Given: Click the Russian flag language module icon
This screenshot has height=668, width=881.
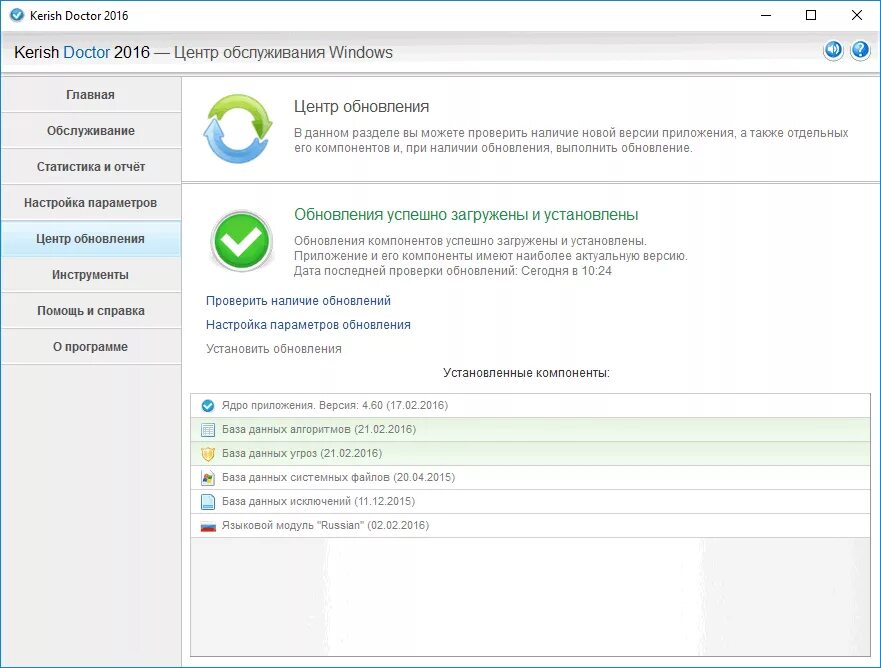Looking at the screenshot, I should click(x=208, y=526).
